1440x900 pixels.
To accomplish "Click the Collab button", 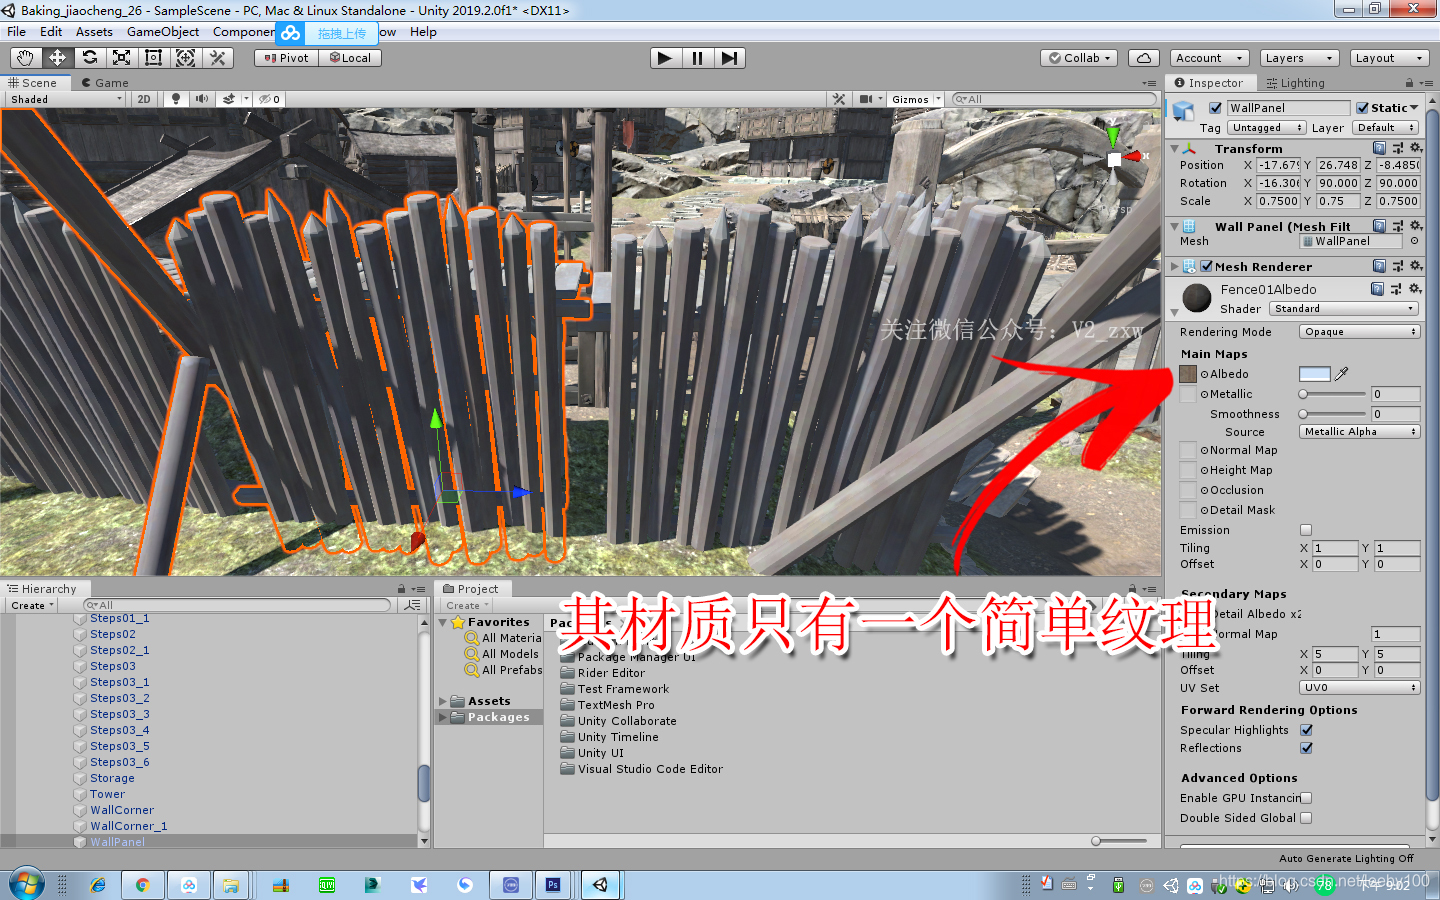I will 1079,58.
